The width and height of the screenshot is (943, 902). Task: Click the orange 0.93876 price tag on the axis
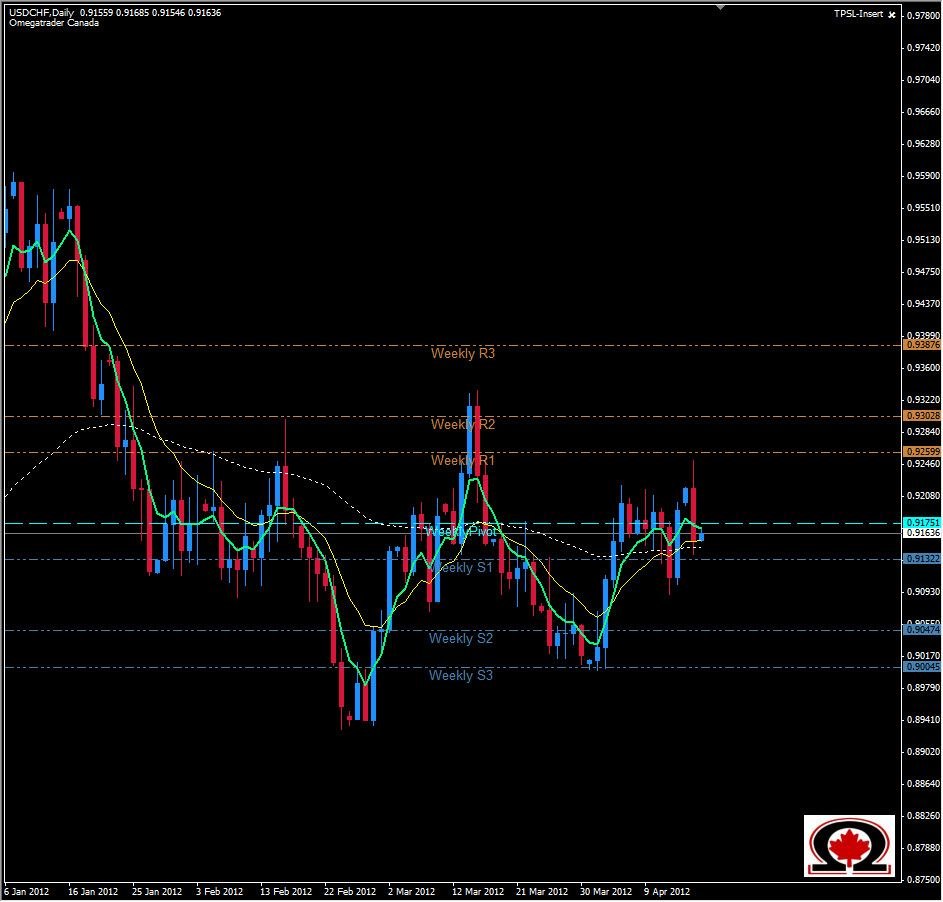921,345
